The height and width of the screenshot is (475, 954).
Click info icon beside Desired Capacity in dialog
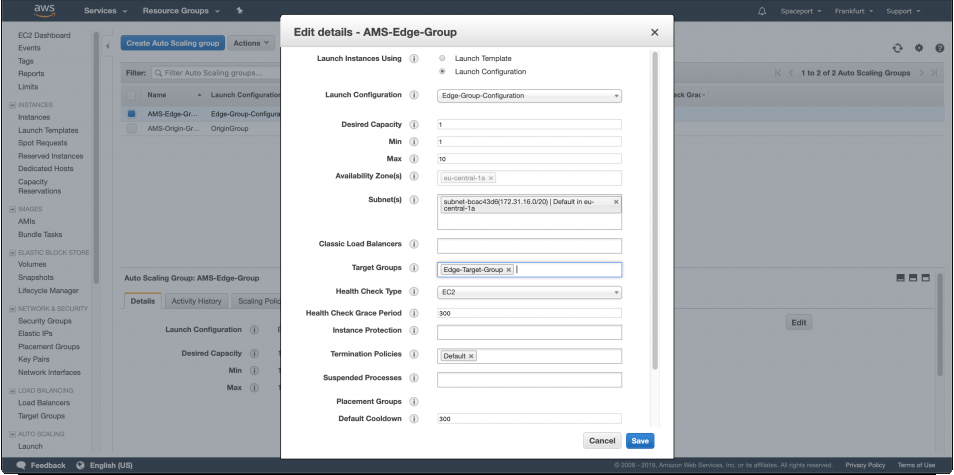[x=414, y=125]
